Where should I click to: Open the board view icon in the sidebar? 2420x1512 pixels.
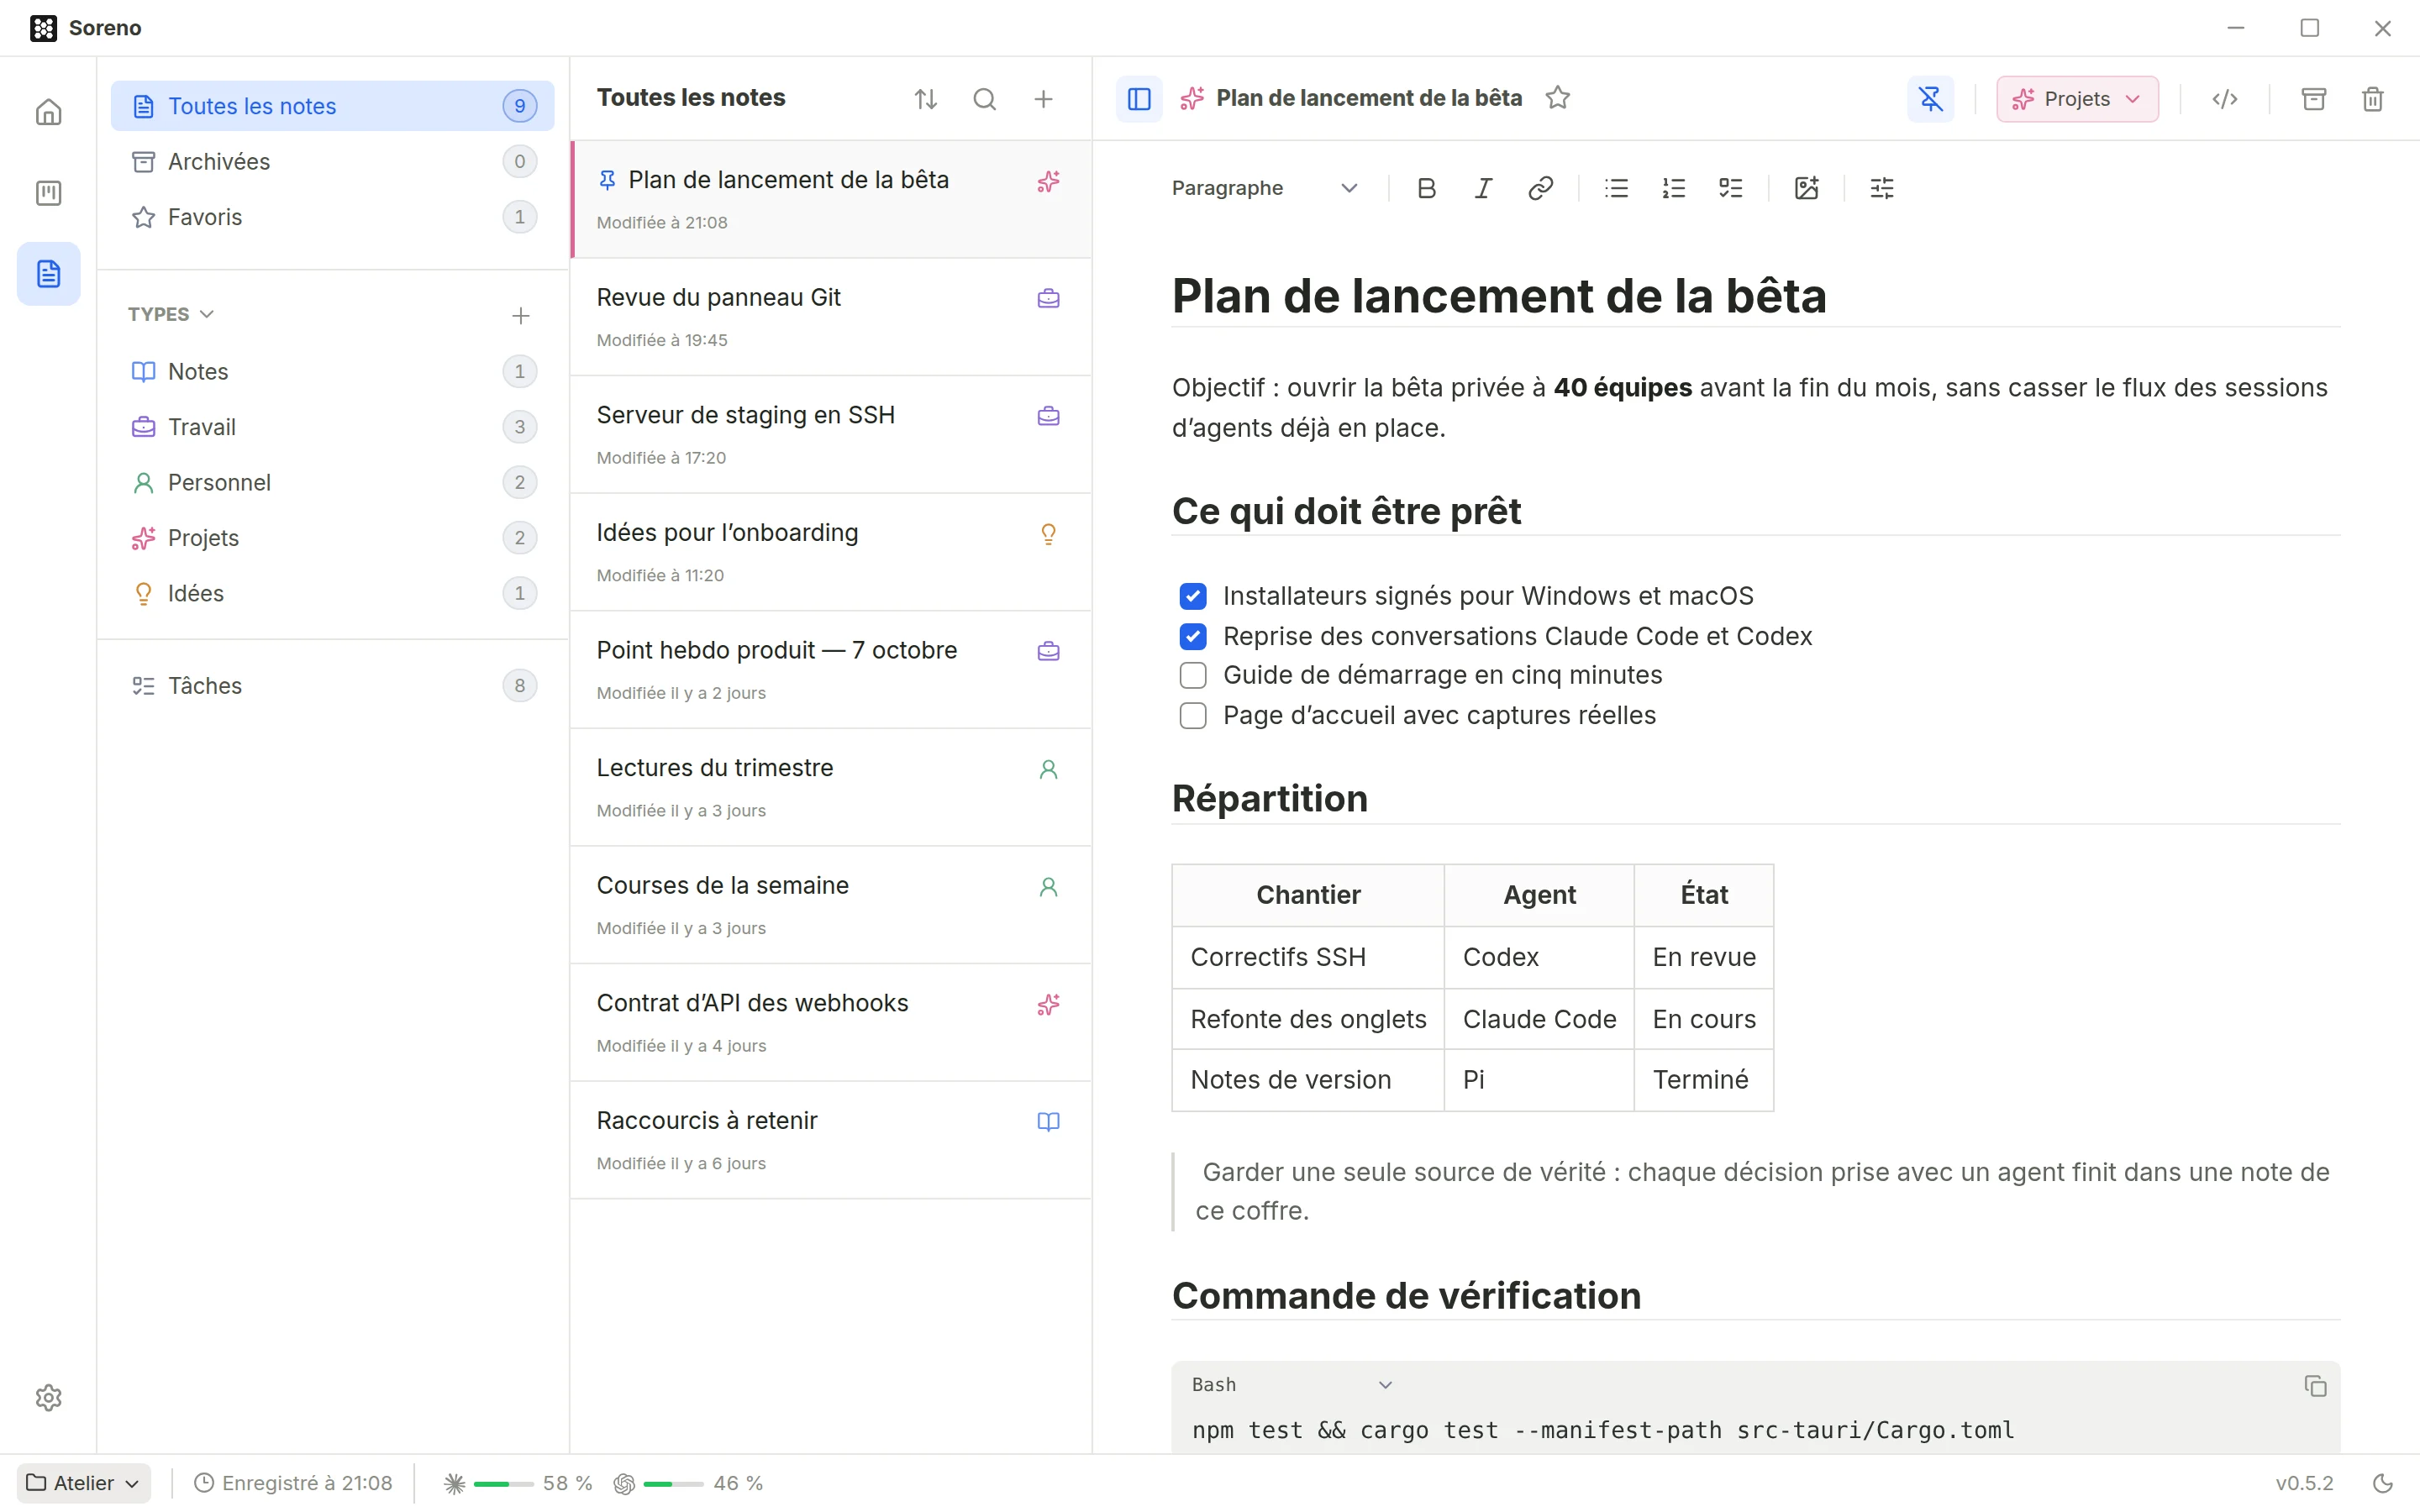(48, 193)
